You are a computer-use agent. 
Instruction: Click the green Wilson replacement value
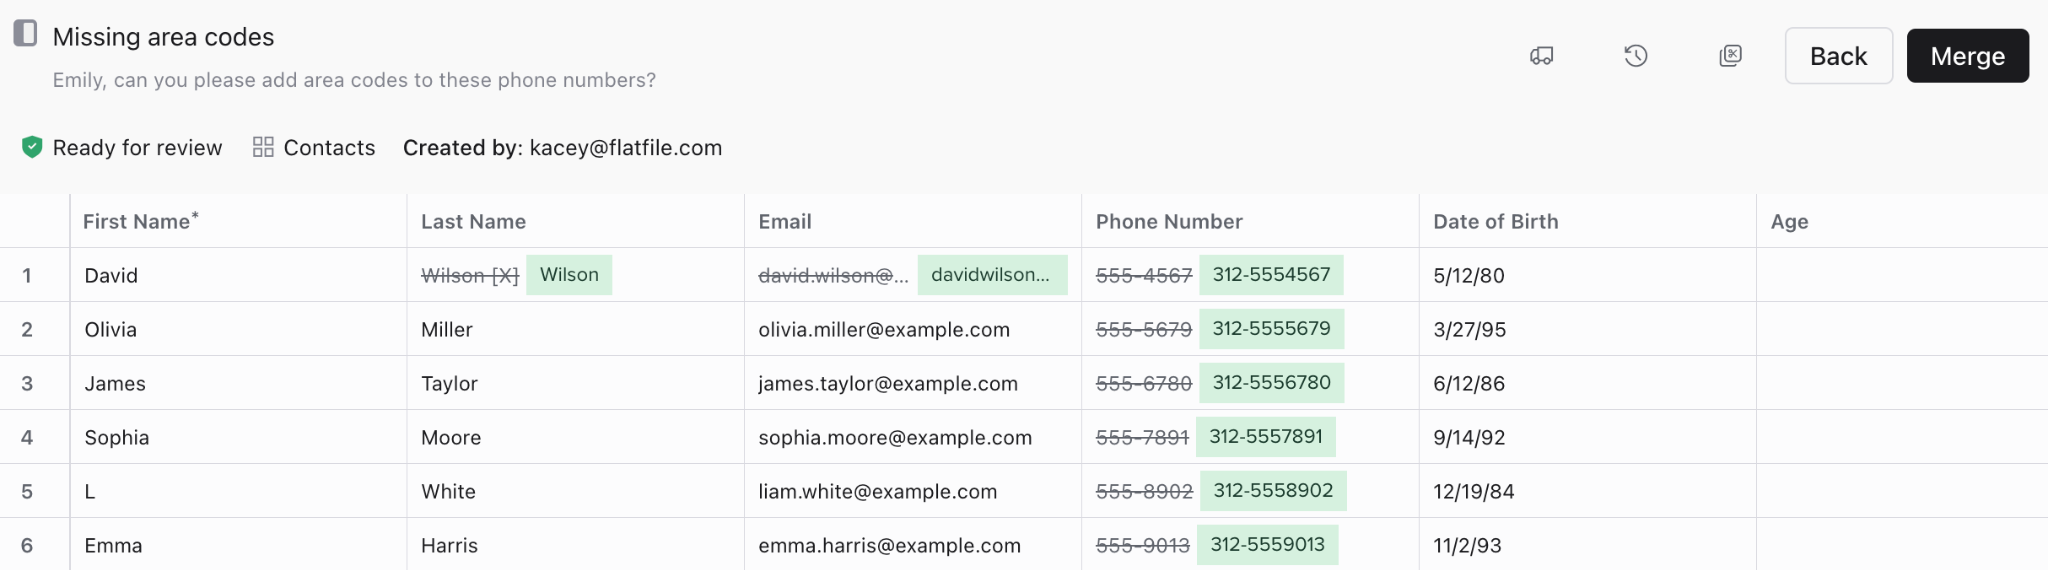coord(569,275)
